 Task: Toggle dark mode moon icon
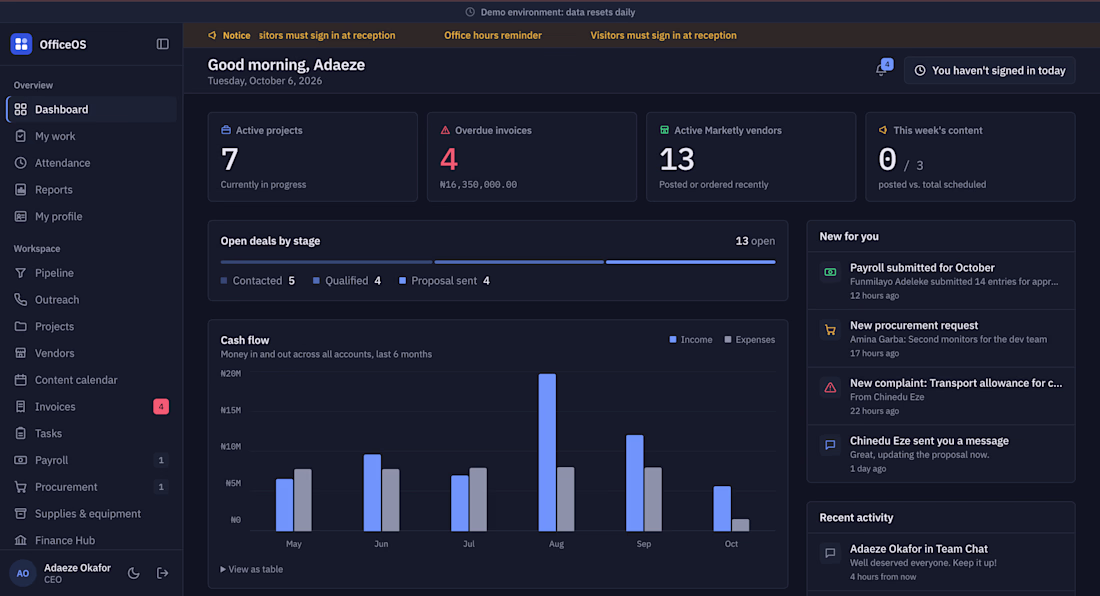tap(133, 574)
